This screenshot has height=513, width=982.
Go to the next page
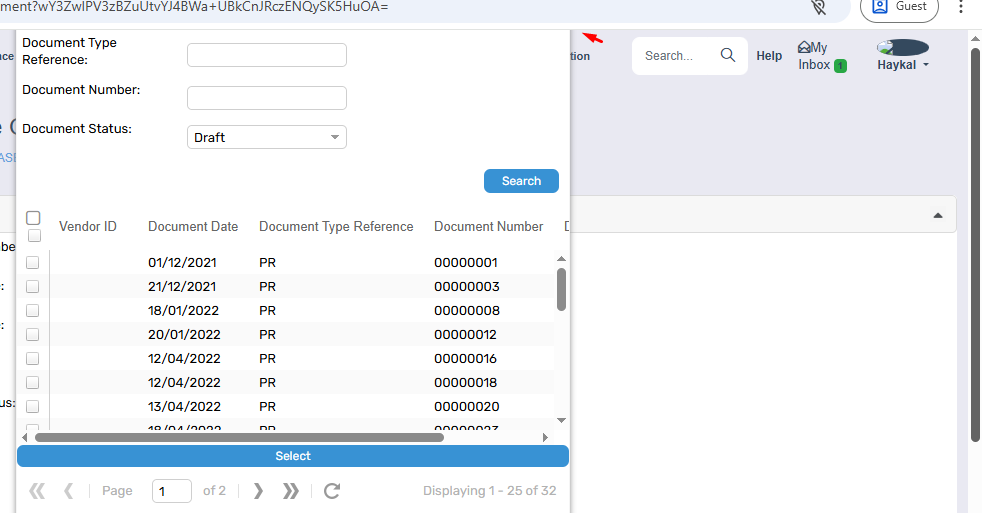click(258, 491)
